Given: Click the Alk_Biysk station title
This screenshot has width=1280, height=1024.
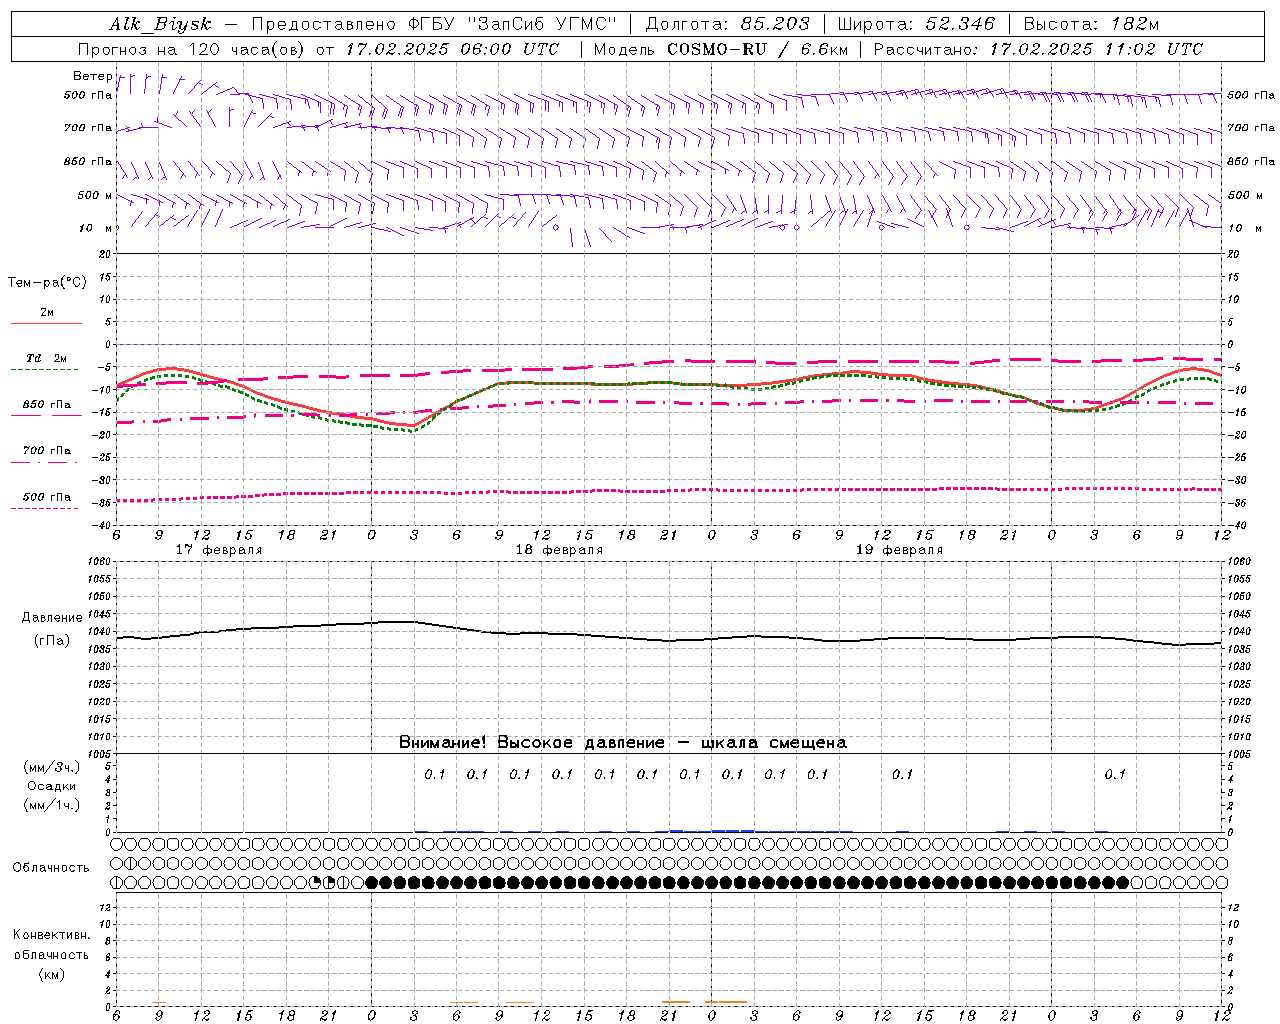Looking at the screenshot, I should (160, 24).
